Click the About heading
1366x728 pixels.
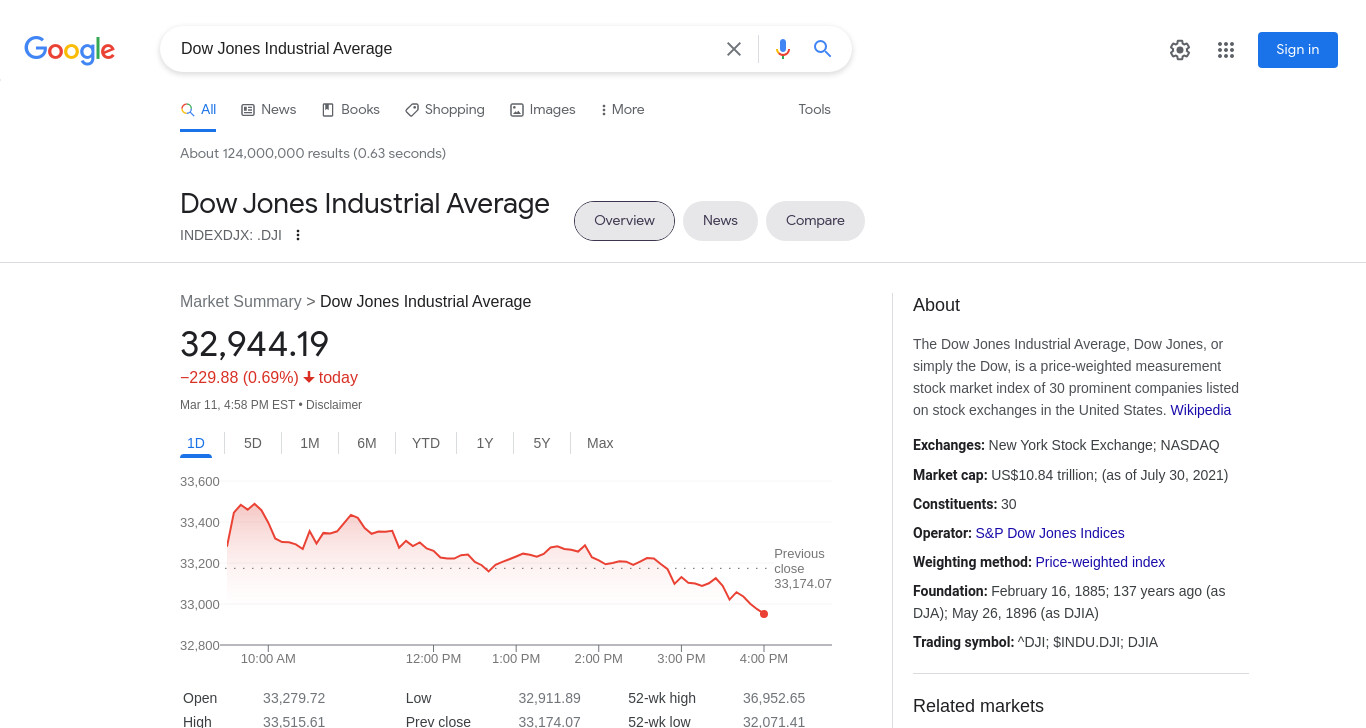pos(936,305)
